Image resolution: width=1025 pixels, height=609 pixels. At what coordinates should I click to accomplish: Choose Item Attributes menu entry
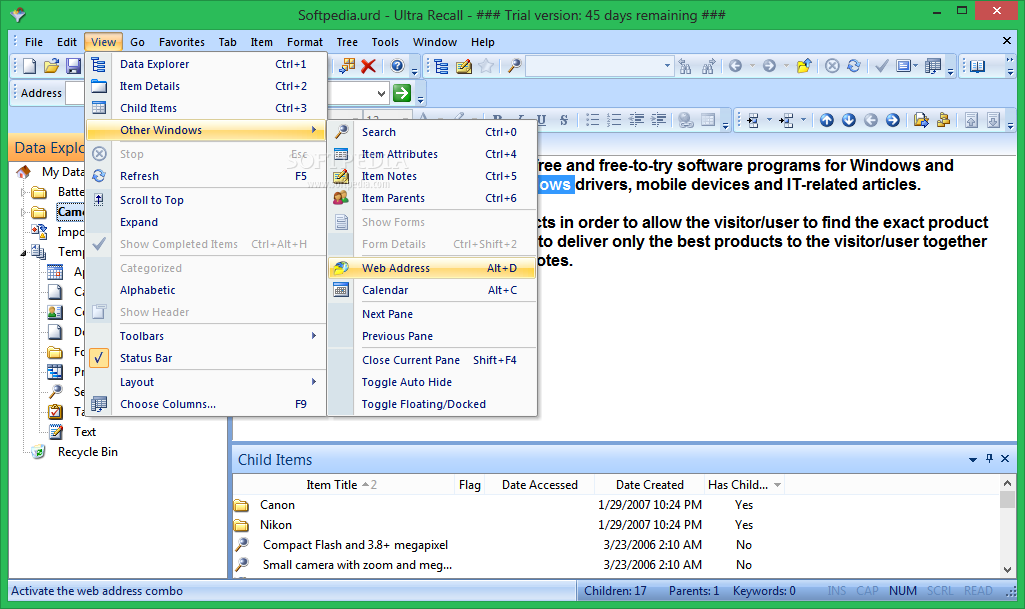point(432,154)
